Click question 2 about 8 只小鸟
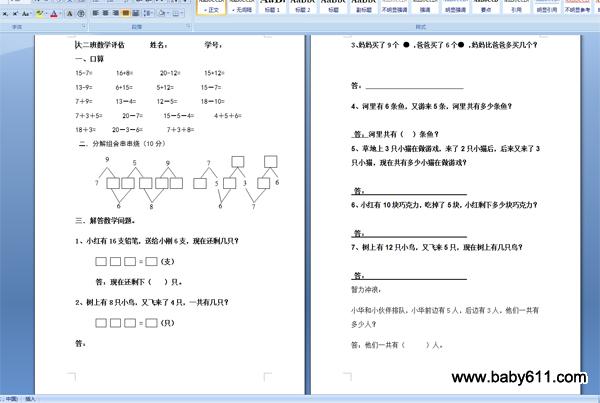This screenshot has width=600, height=403. [x=152, y=302]
